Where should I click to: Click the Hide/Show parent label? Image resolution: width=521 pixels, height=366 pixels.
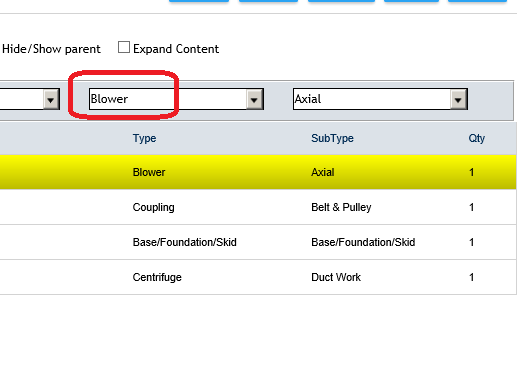(x=51, y=49)
